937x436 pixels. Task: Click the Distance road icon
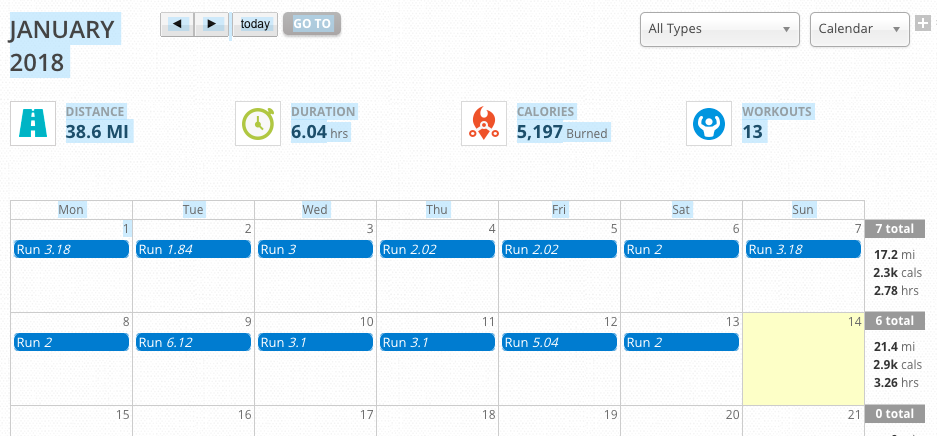point(33,123)
